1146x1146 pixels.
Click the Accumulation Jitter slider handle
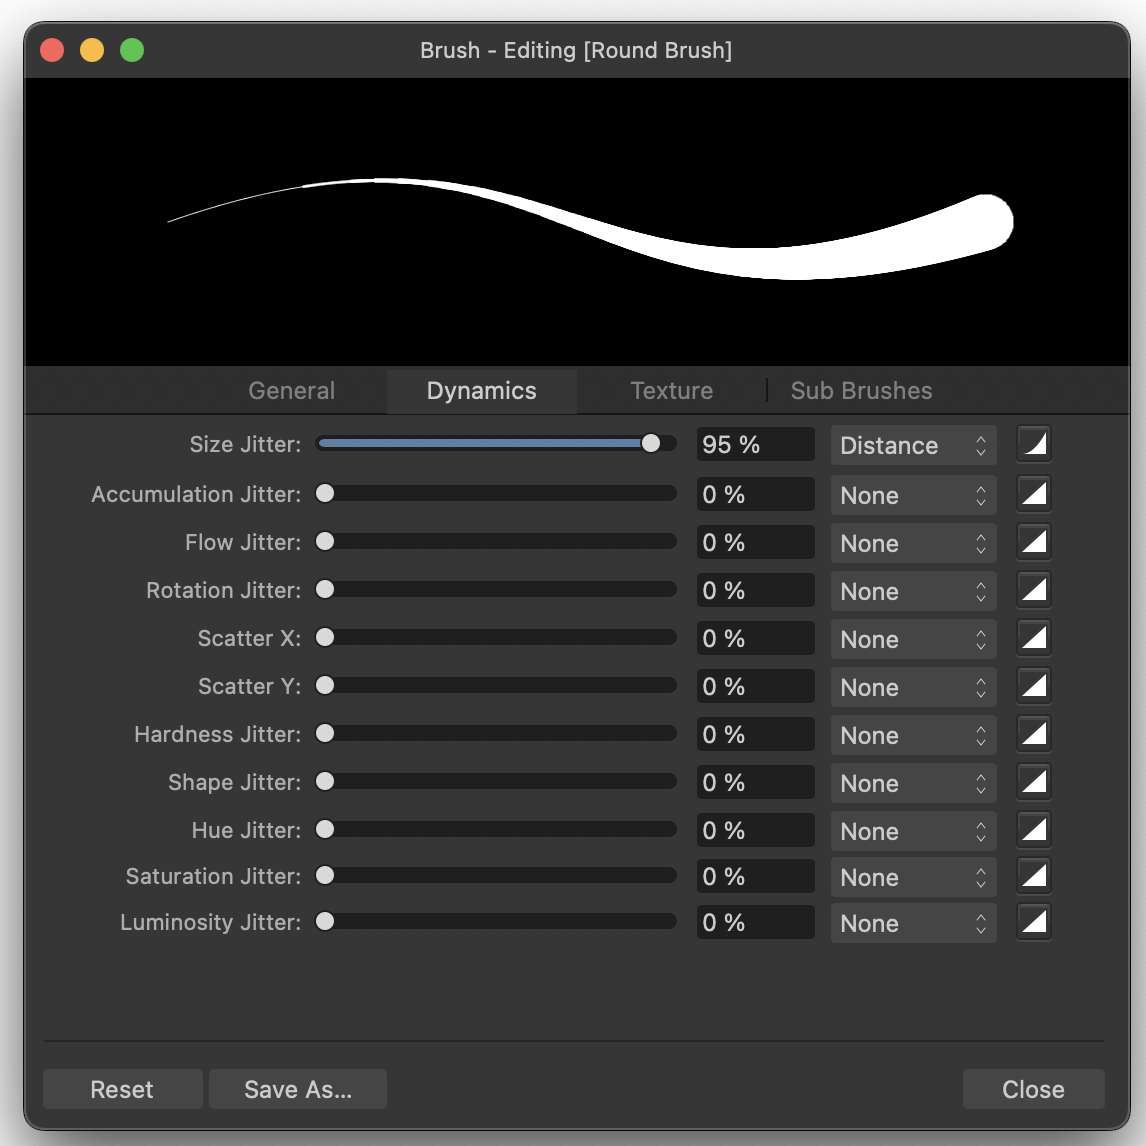(x=325, y=493)
